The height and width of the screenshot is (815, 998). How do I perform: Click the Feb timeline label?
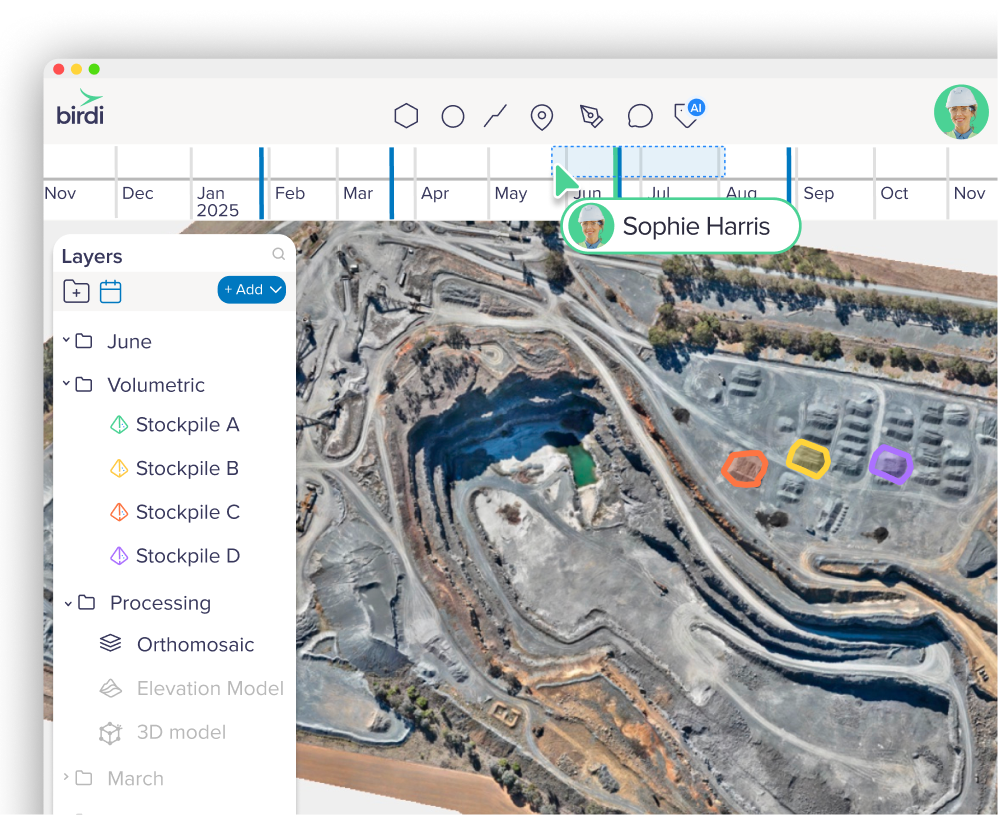coord(290,193)
